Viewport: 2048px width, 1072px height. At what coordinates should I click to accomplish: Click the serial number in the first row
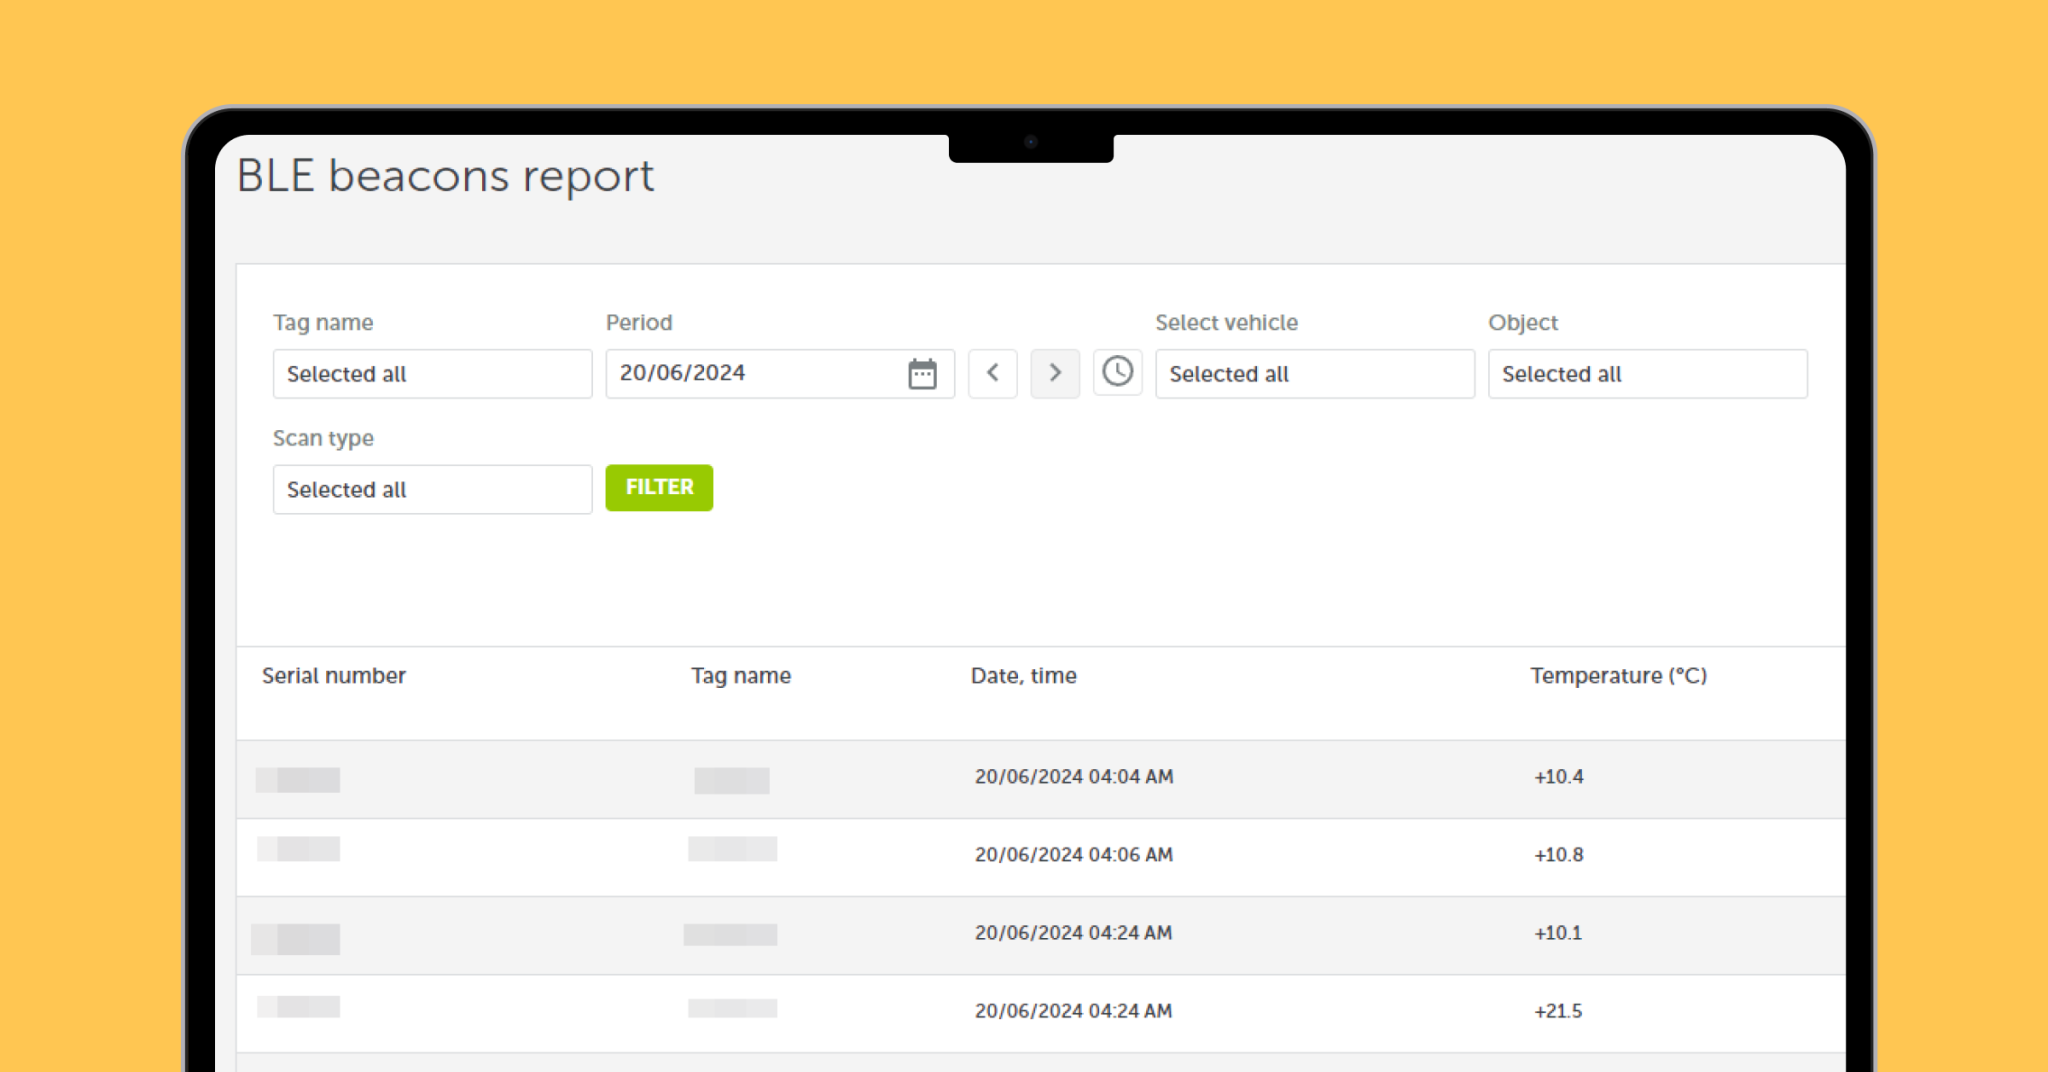point(297,778)
